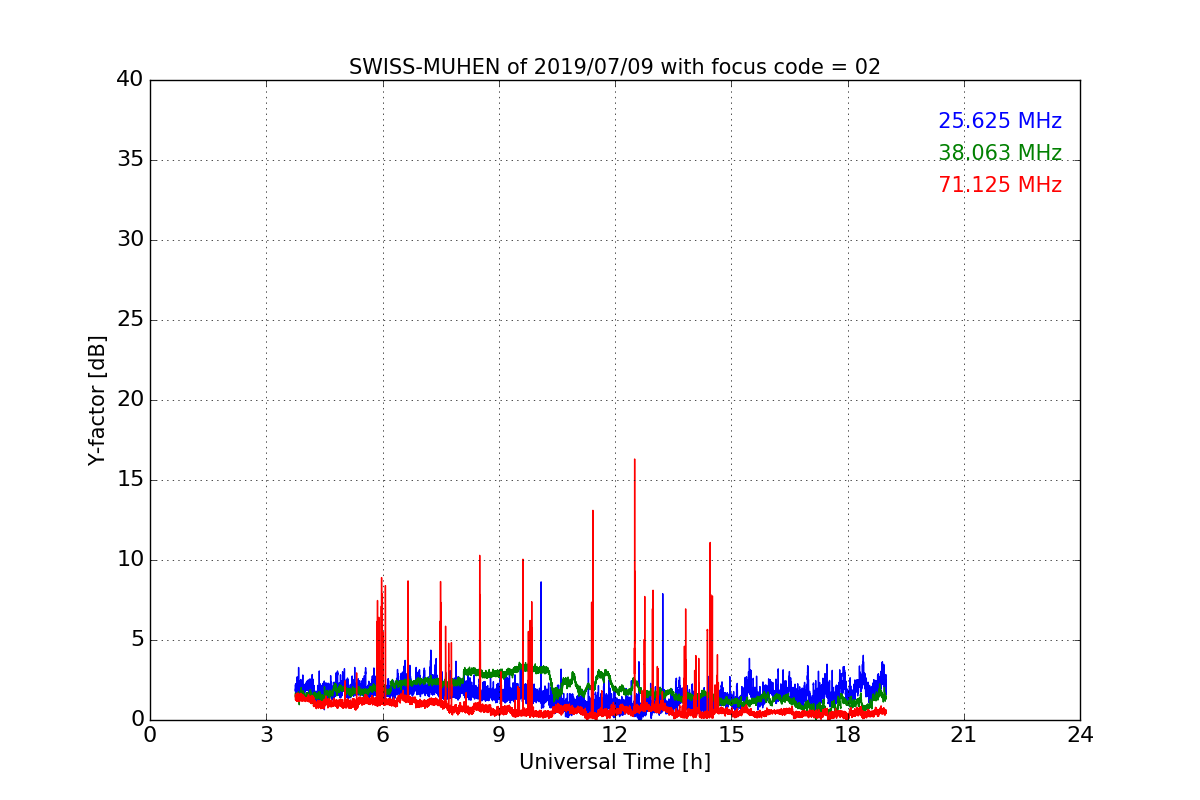This screenshot has height=800, width=1200.
Task: Select the 25.625 MHz legend label
Action: coord(1000,121)
